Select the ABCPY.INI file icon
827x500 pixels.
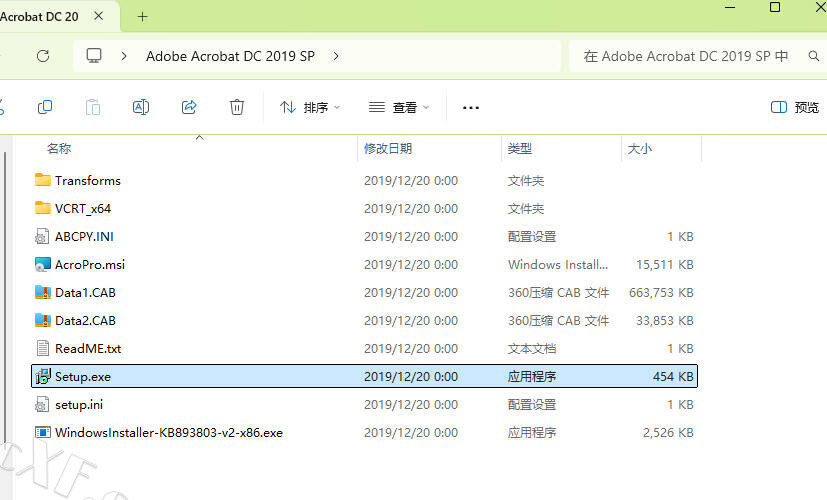pos(43,236)
